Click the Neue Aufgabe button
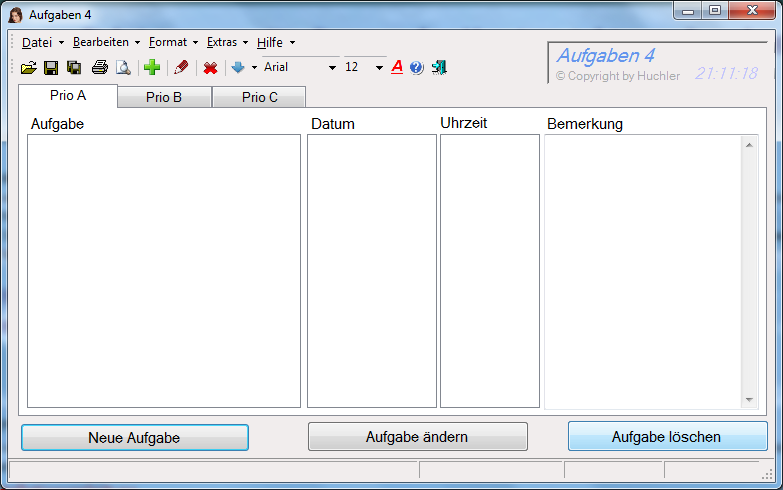Viewport: 783px width, 490px height. pyautogui.click(x=135, y=438)
